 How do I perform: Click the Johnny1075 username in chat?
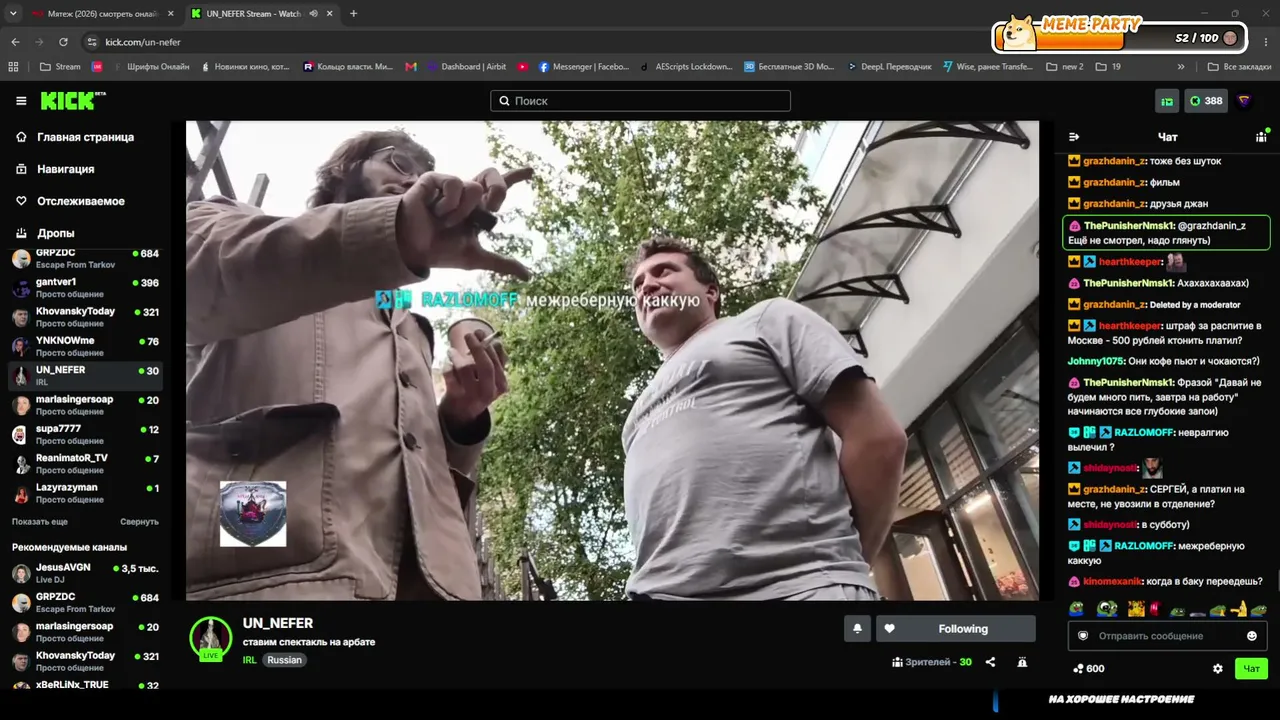point(1095,361)
